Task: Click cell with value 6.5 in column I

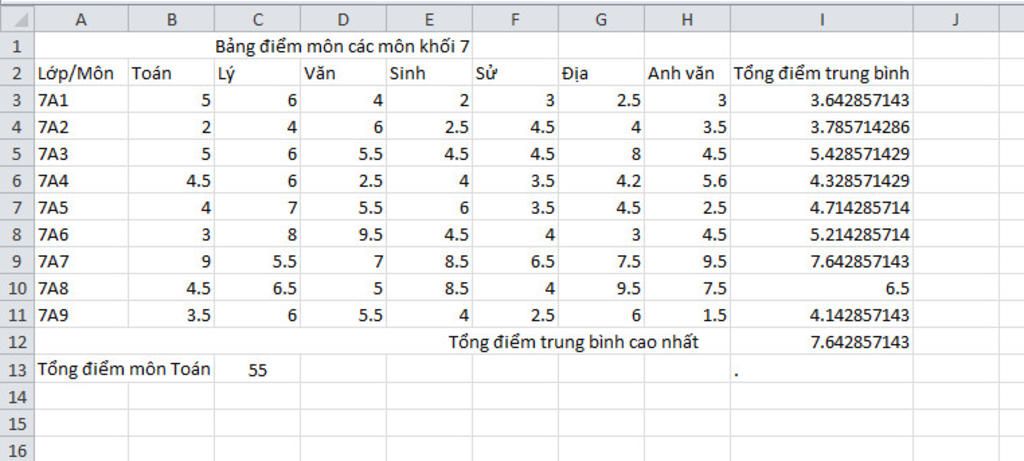Action: pos(822,288)
